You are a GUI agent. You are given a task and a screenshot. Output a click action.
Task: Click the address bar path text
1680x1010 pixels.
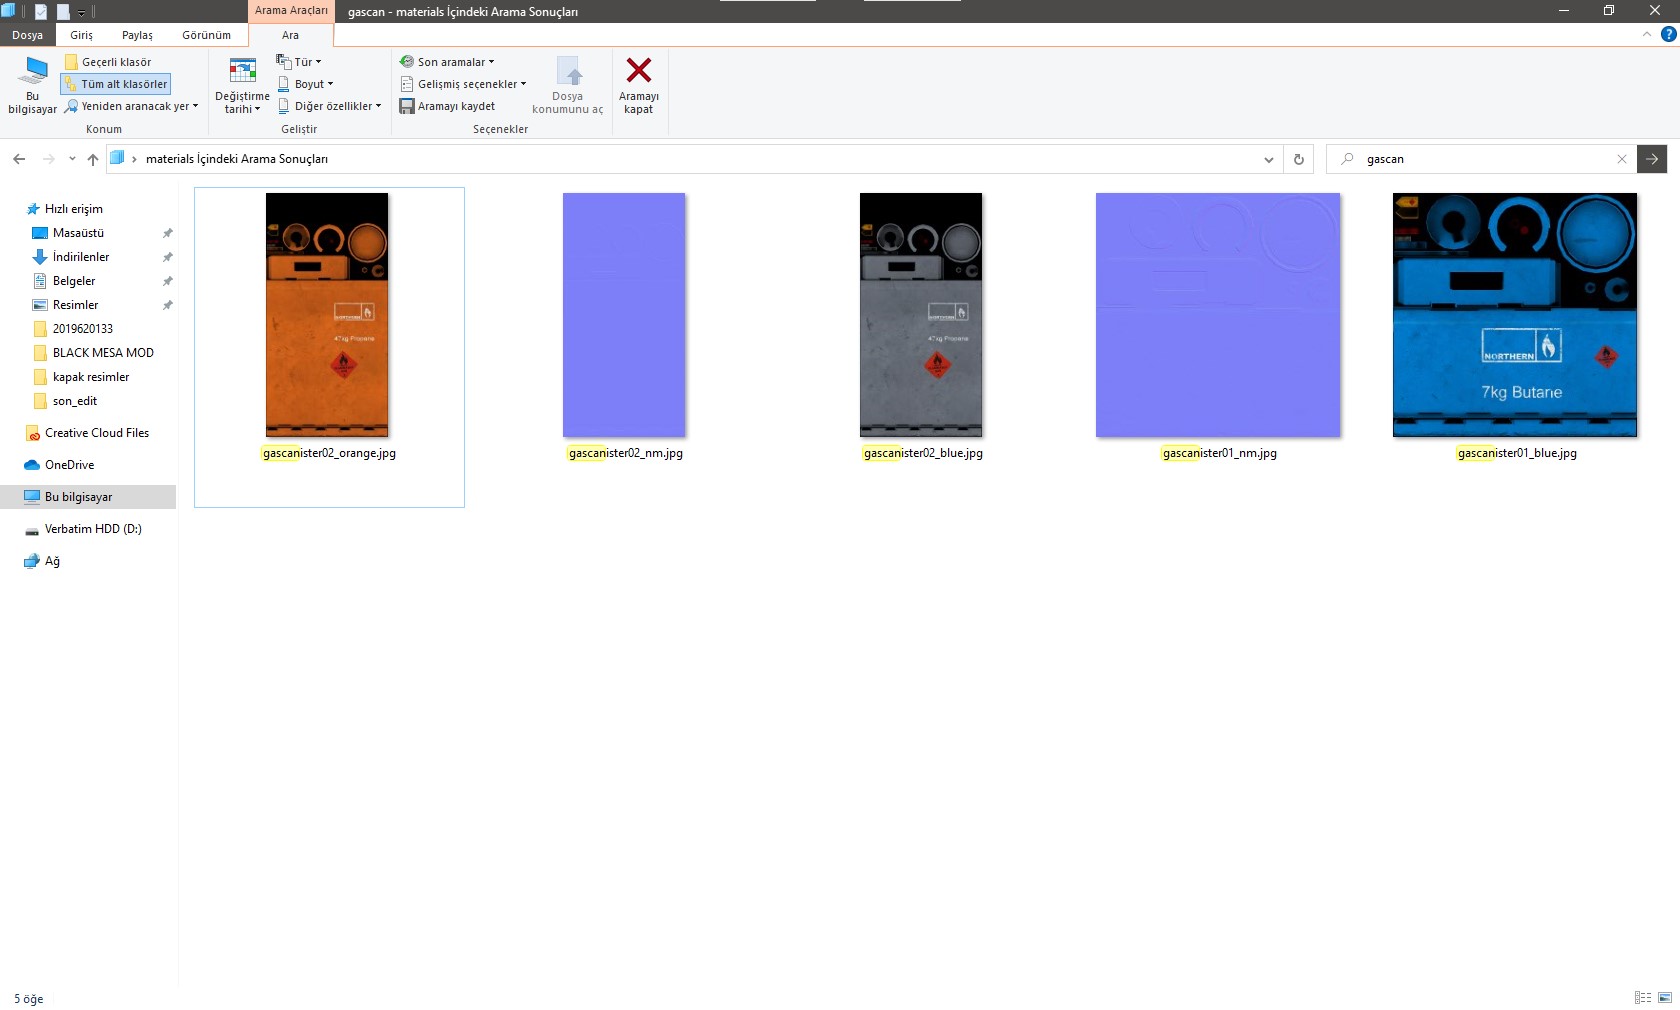(237, 159)
